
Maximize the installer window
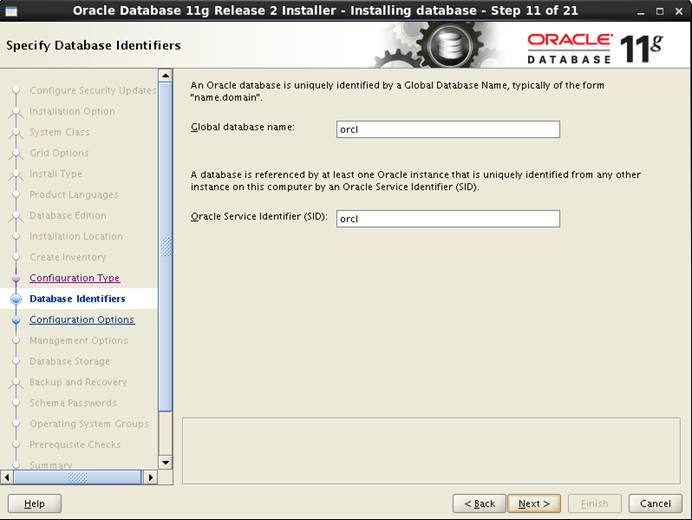click(x=660, y=11)
